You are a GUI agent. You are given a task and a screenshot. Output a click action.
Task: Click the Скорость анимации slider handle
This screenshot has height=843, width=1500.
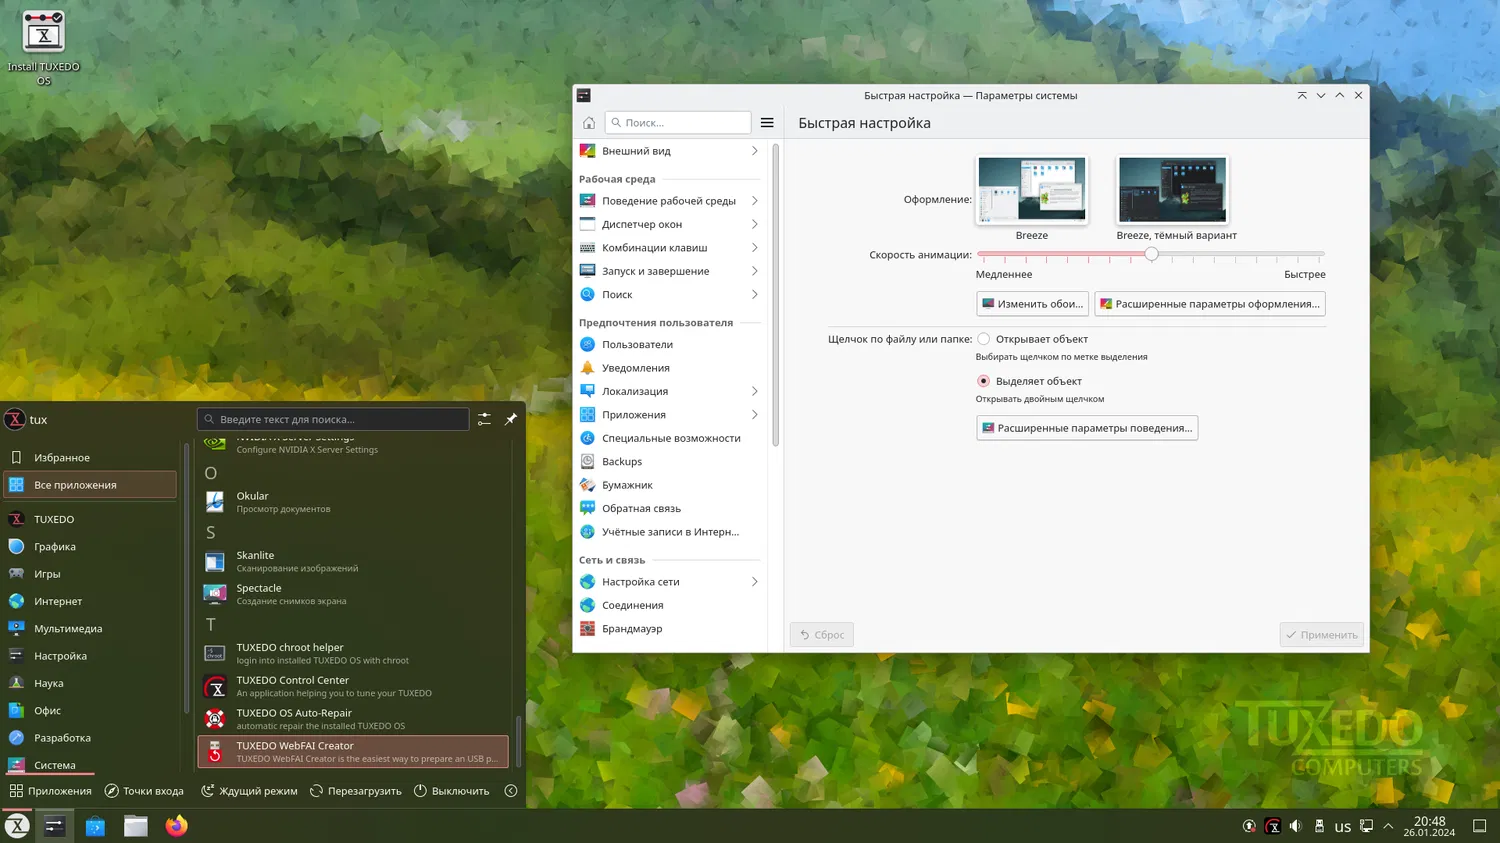click(1151, 254)
